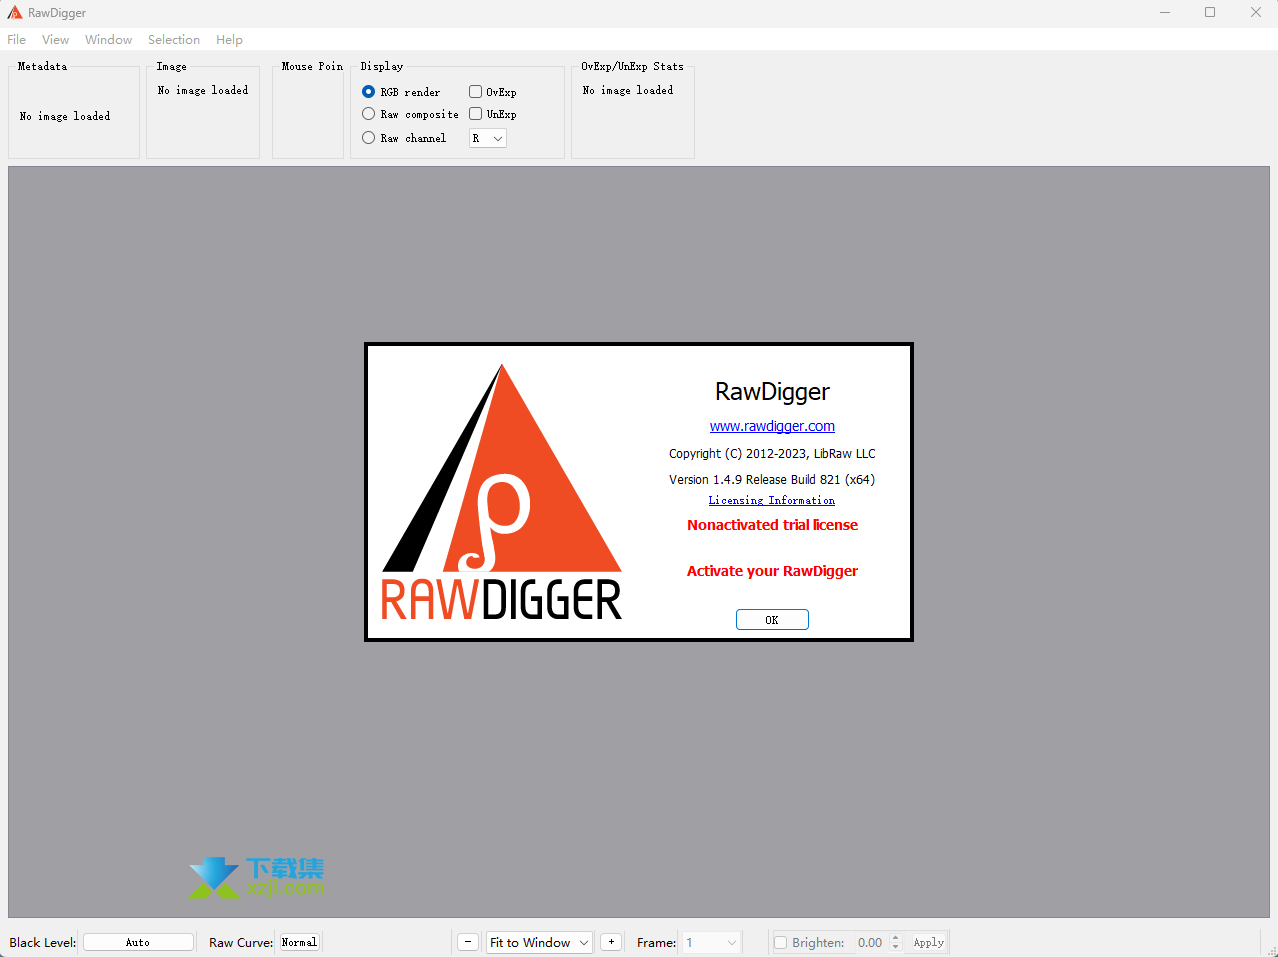Open the raw channel R dropdown
1278x957 pixels.
point(488,138)
